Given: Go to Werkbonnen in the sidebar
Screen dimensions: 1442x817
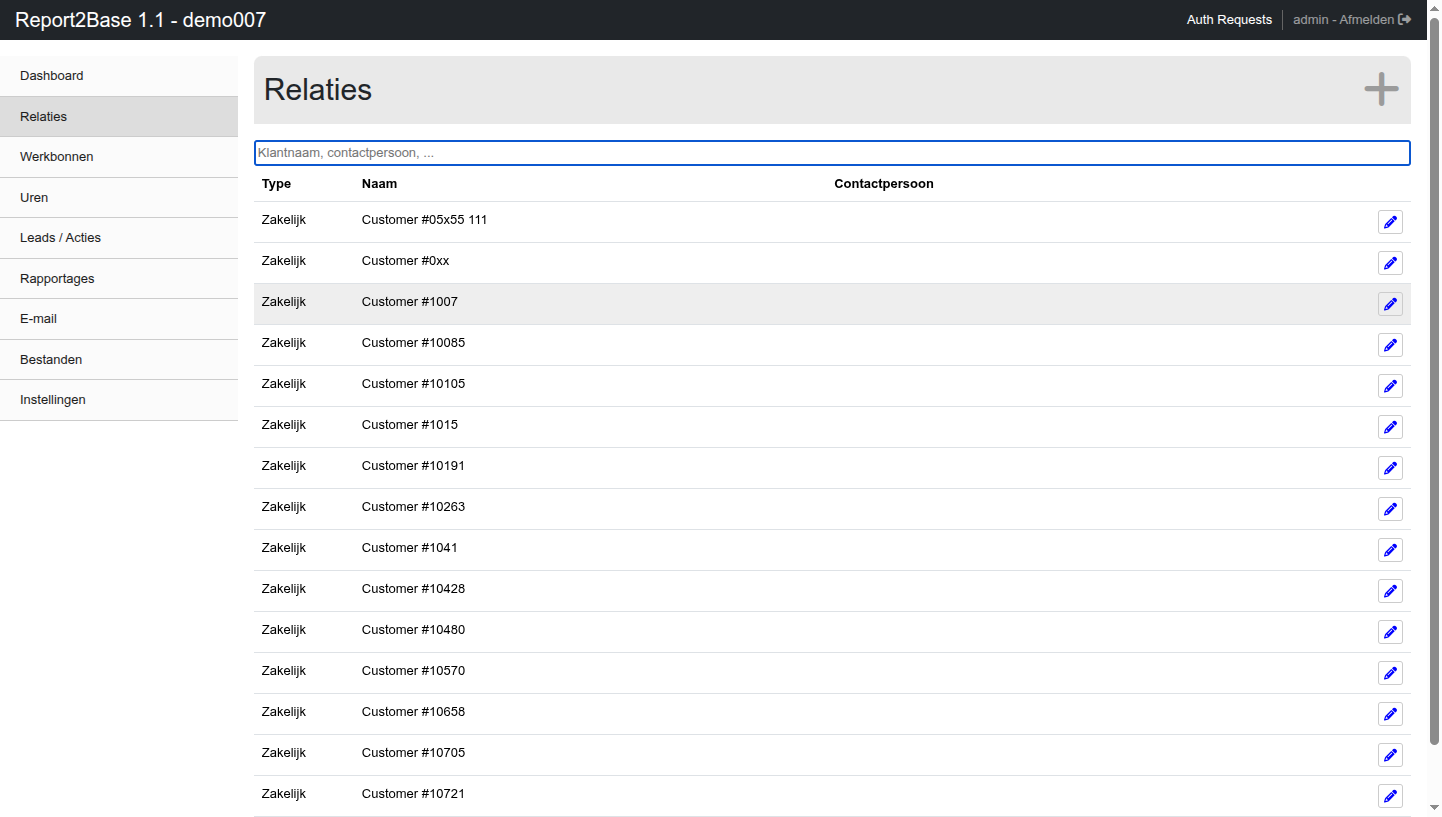Looking at the screenshot, I should click(x=57, y=157).
